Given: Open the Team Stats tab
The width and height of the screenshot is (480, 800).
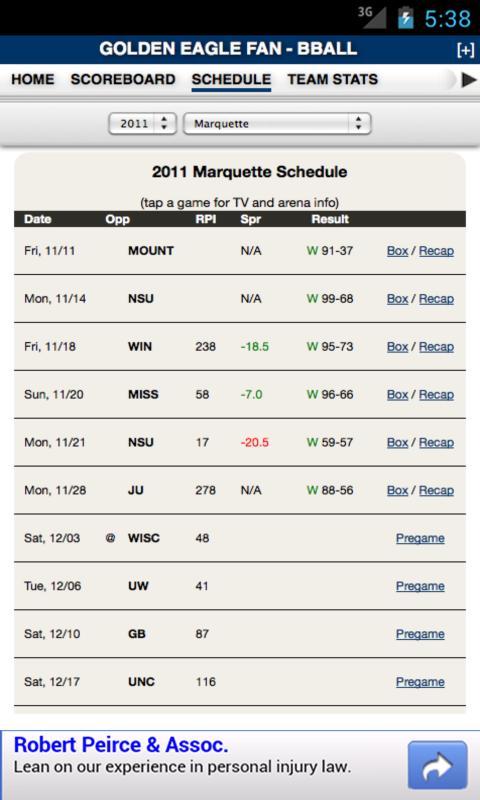Looking at the screenshot, I should pyautogui.click(x=333, y=80).
